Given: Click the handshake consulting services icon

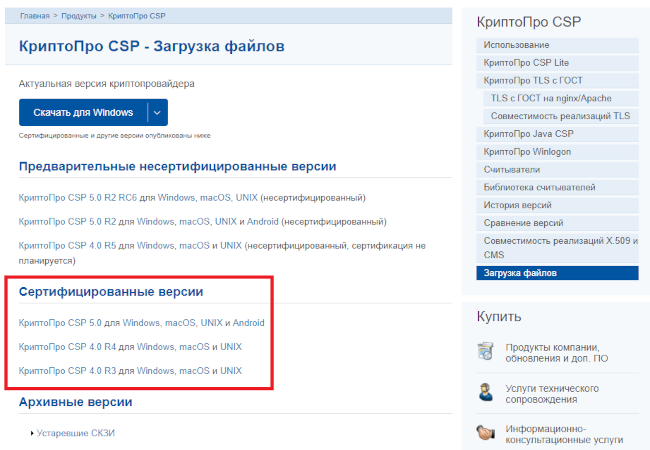Looking at the screenshot, I should coord(485,433).
